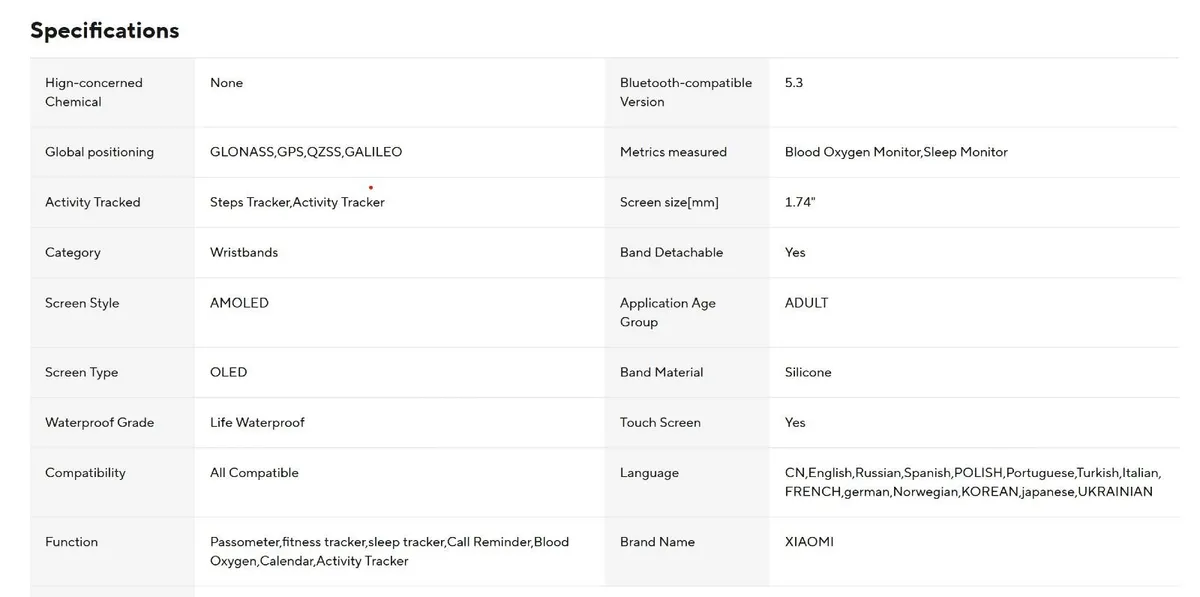
Task: Click the Activity Tracked label
Action: click(93, 202)
